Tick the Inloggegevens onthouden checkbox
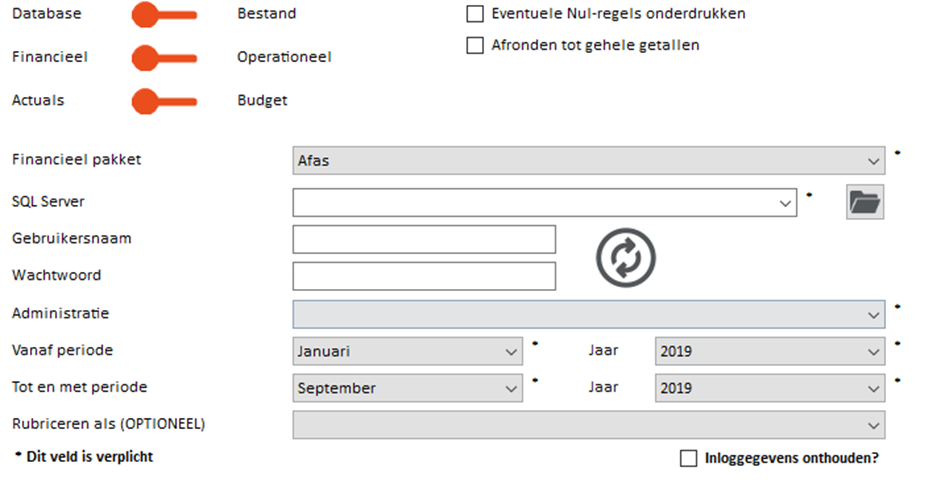The image size is (945, 484). (688, 458)
